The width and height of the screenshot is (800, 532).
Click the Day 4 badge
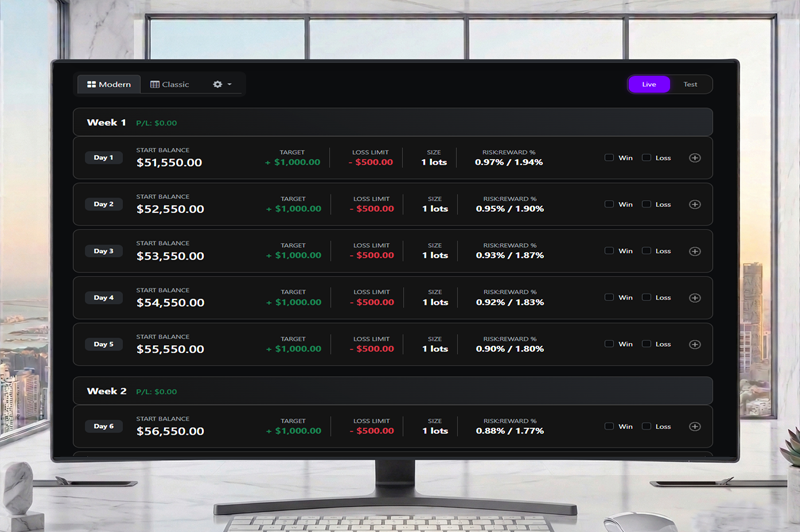(x=104, y=297)
